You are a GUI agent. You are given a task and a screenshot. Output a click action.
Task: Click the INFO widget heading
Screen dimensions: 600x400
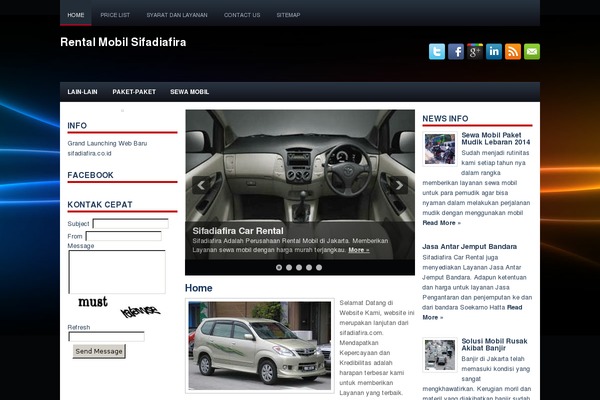click(77, 126)
